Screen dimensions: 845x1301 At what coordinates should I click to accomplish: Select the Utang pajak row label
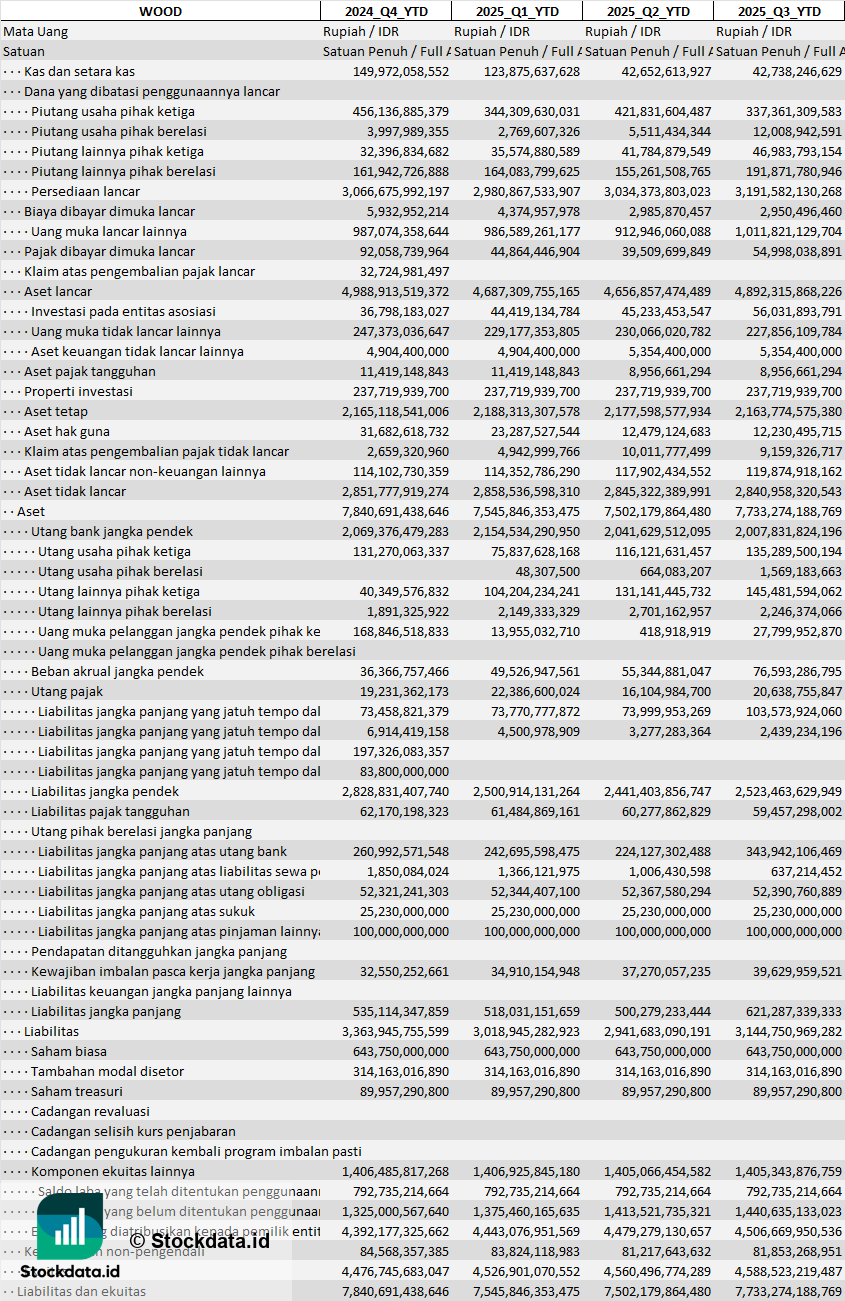(x=67, y=691)
